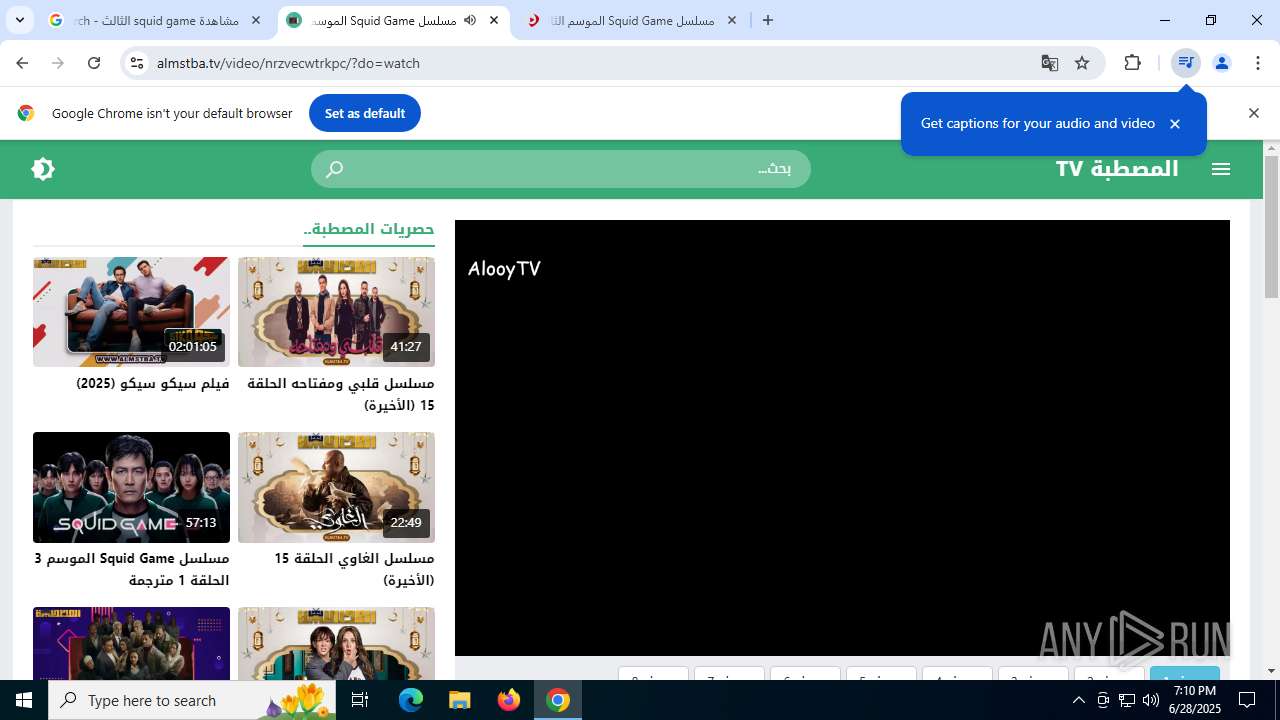1280x720 pixels.
Task: Open the volume tray icon
Action: pyautogui.click(x=1150, y=700)
